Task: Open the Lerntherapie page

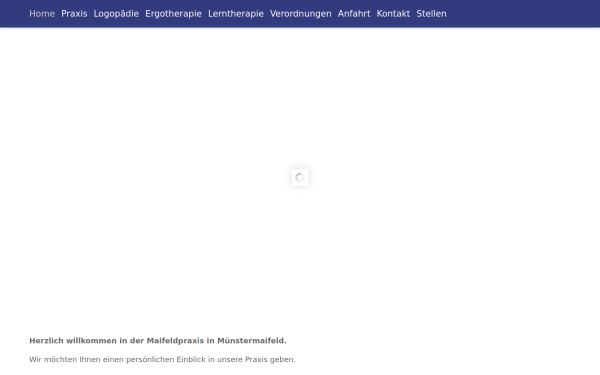Action: [236, 14]
